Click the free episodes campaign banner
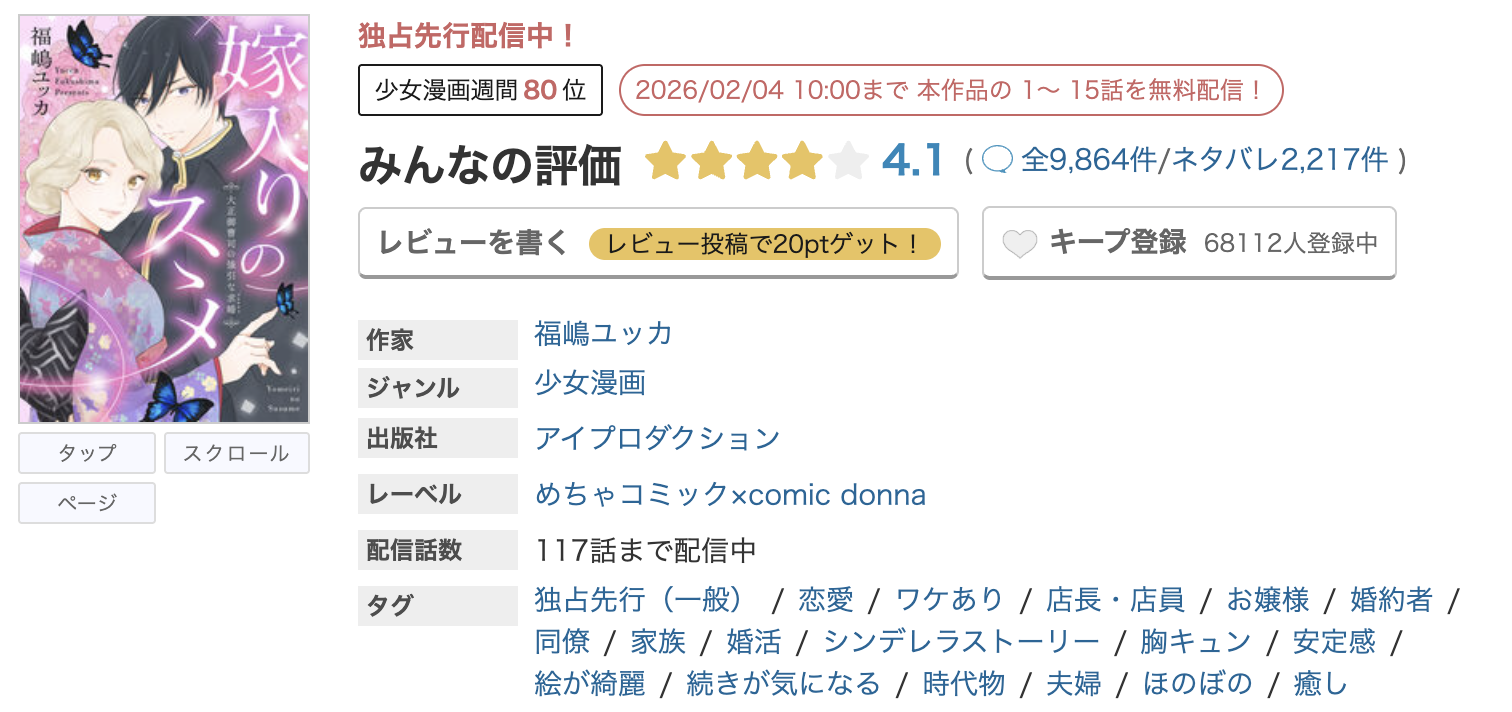The width and height of the screenshot is (1512, 712). (950, 90)
